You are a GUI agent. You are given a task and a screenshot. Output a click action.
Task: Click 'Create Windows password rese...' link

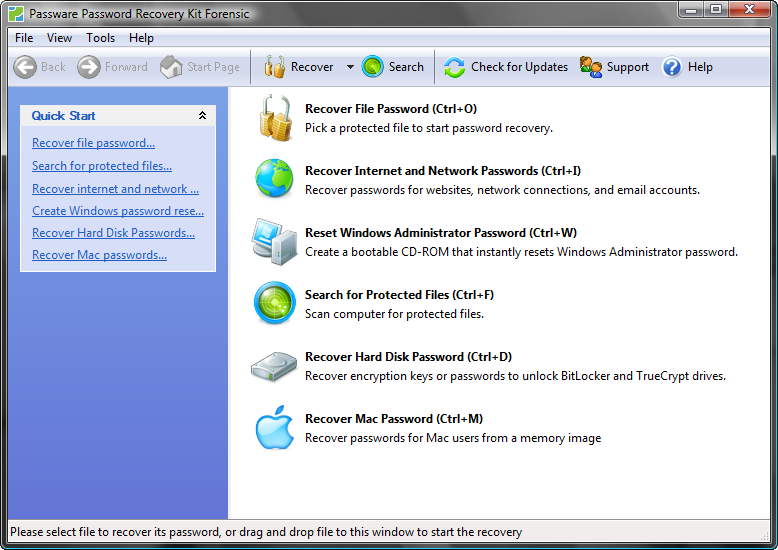pyautogui.click(x=118, y=211)
